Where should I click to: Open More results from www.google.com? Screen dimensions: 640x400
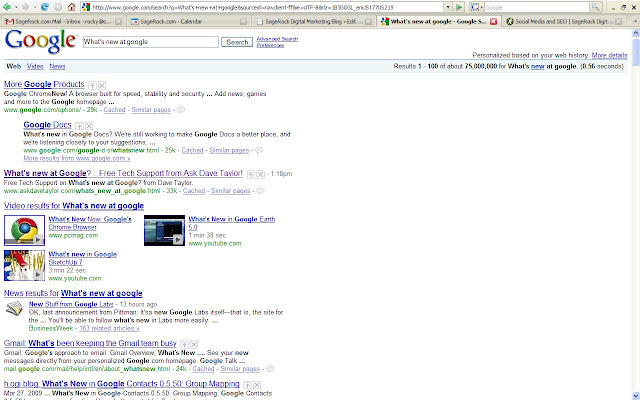coord(77,158)
